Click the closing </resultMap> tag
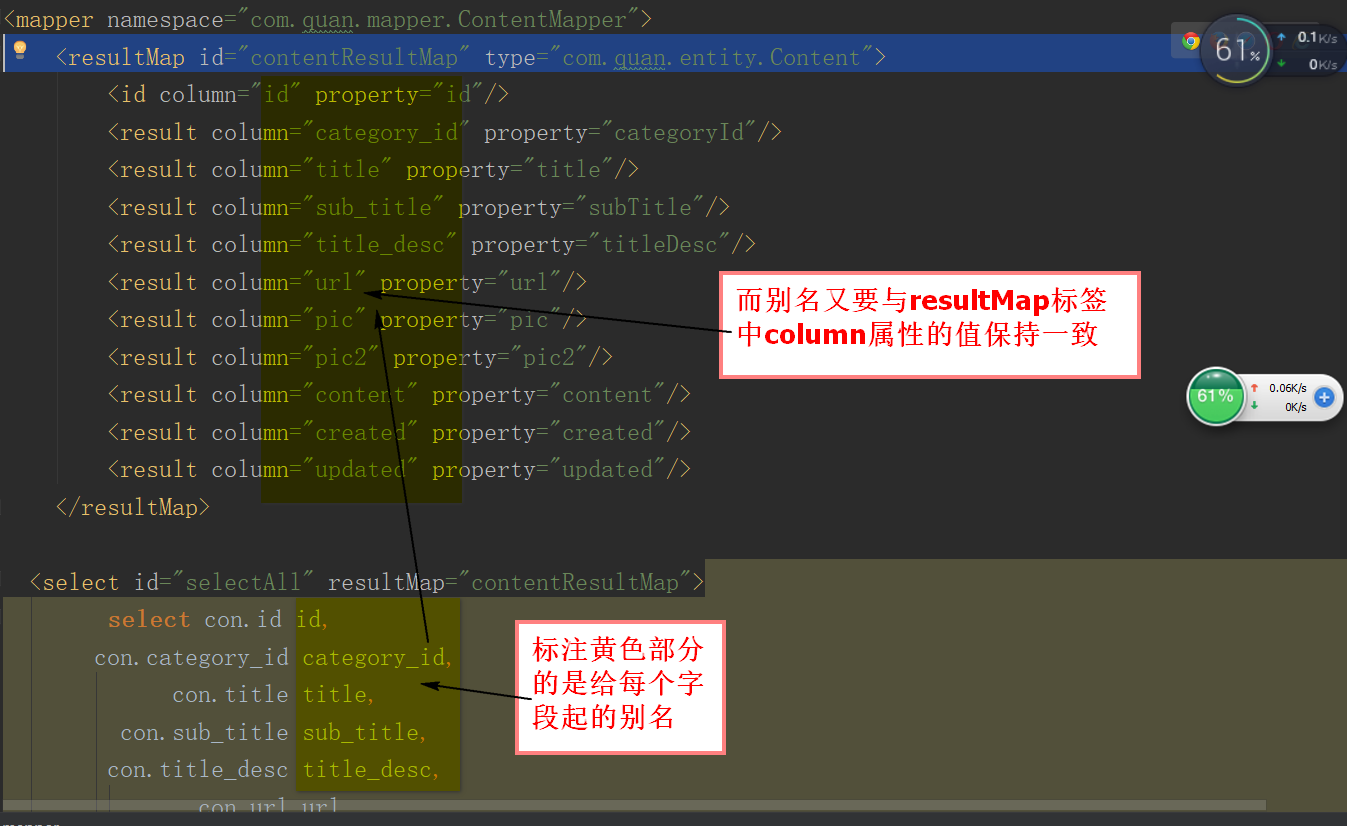The image size is (1347, 826). [131, 506]
